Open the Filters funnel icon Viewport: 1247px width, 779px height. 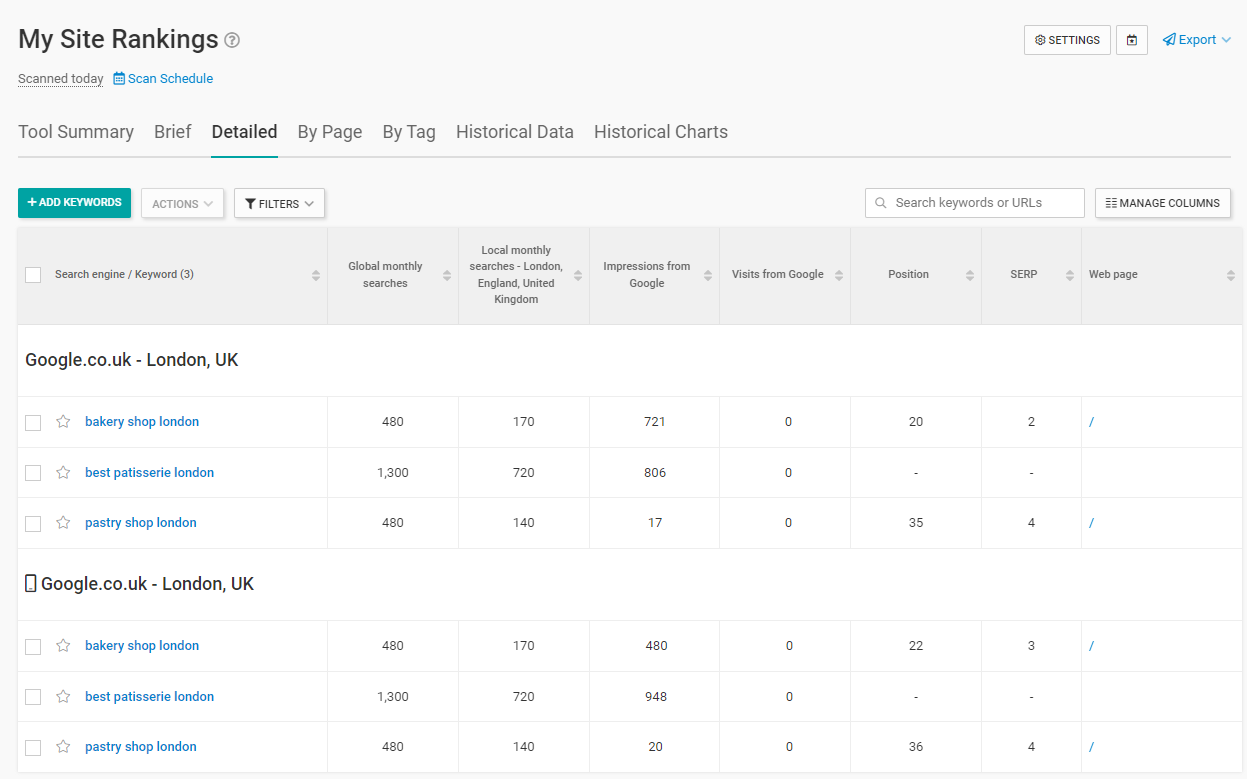pos(252,203)
